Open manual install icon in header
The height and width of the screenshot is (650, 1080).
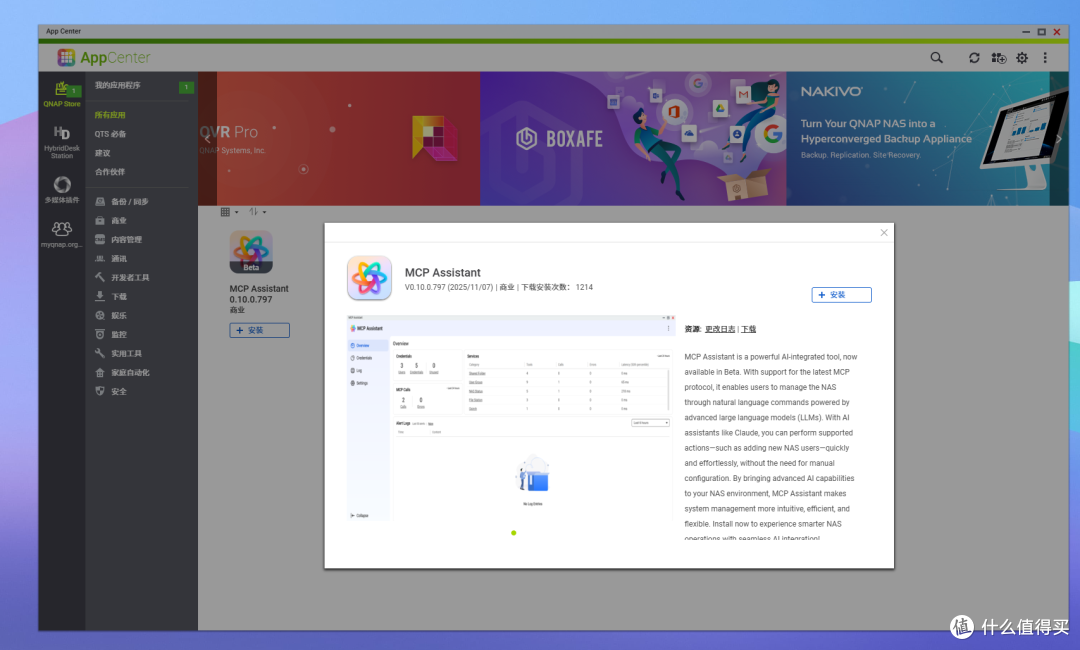[998, 58]
